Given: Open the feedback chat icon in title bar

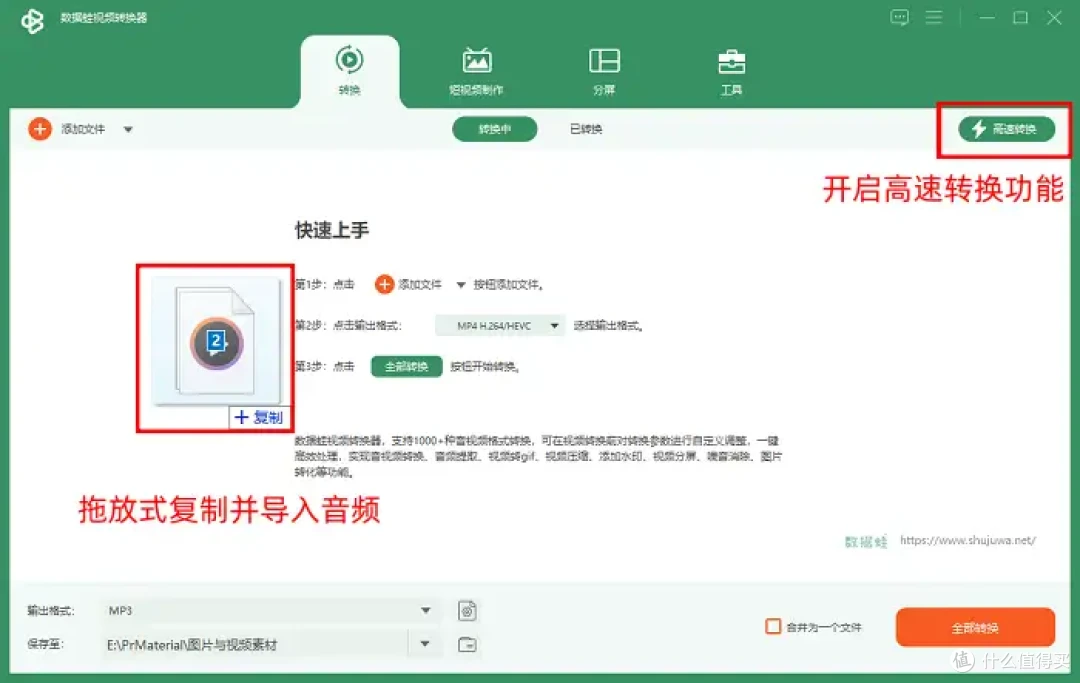Looking at the screenshot, I should click(x=900, y=17).
